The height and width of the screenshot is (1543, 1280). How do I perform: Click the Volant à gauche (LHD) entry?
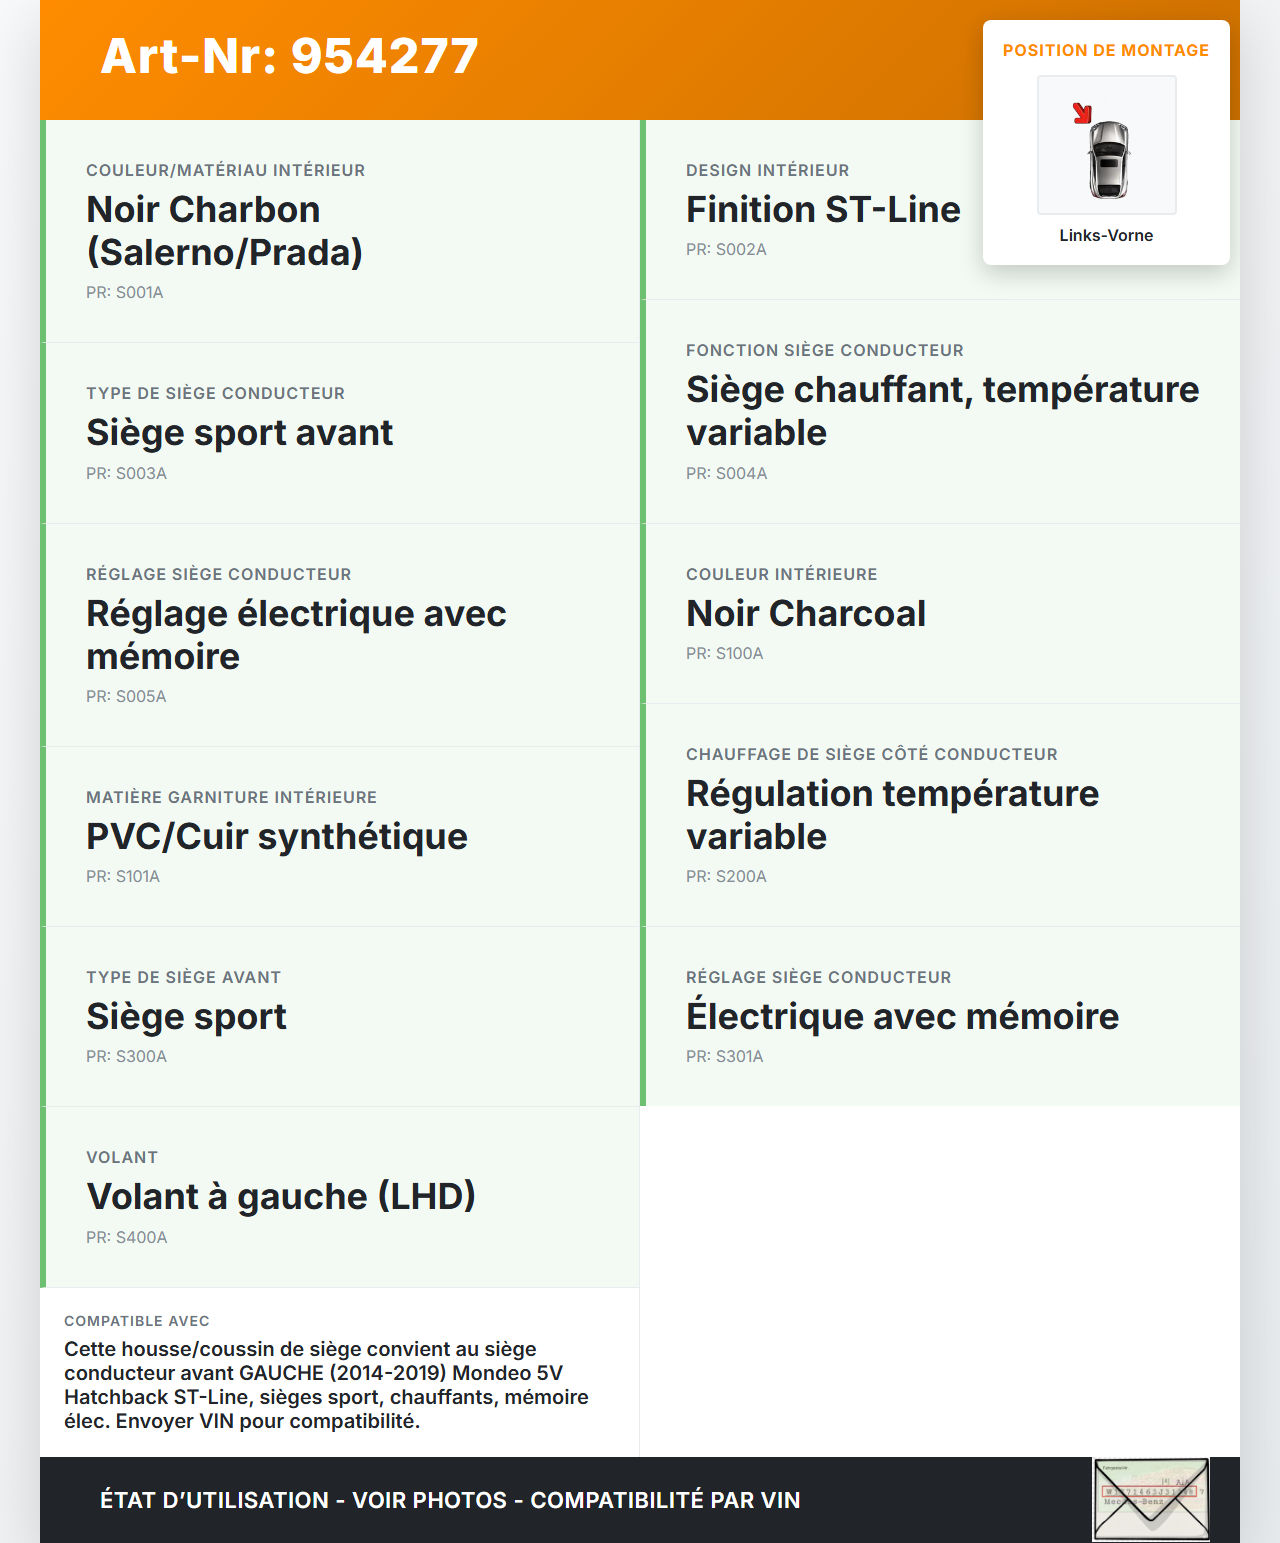click(281, 1197)
